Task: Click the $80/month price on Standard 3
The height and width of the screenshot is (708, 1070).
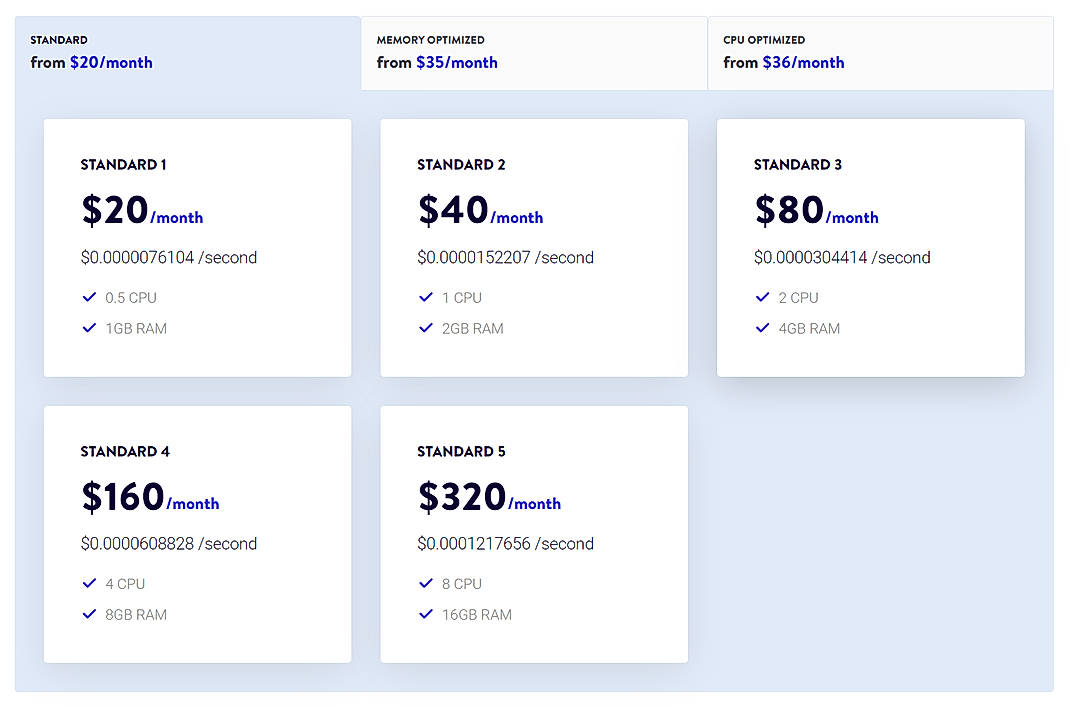Action: point(817,211)
